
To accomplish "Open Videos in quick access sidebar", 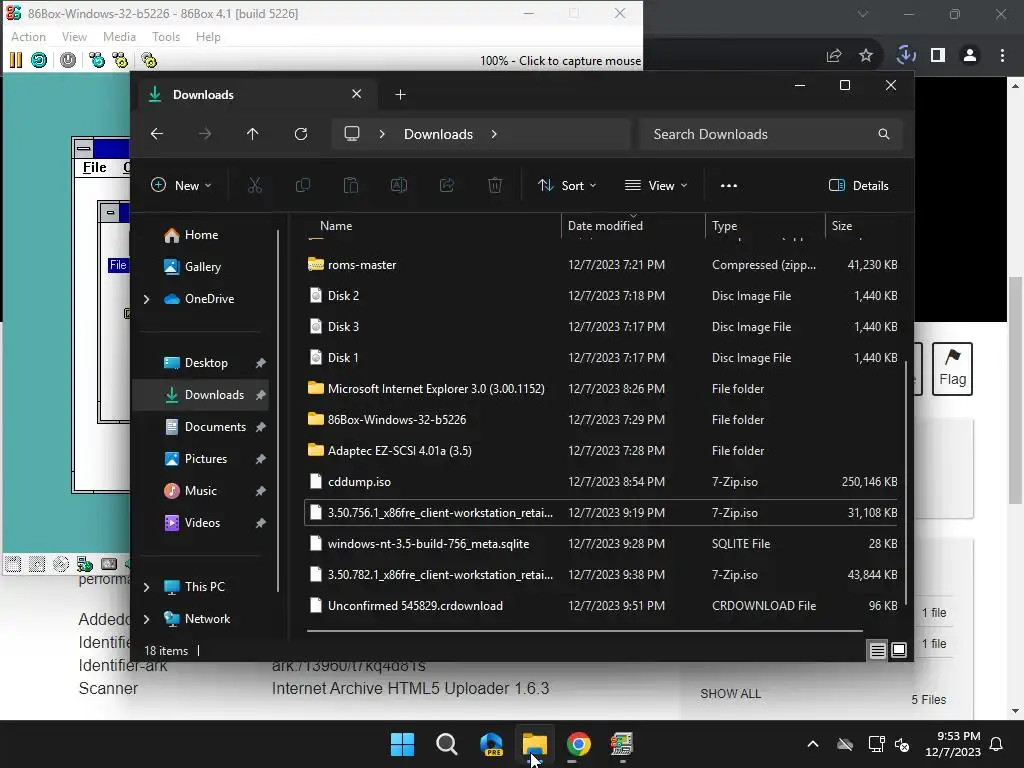I will point(200,522).
